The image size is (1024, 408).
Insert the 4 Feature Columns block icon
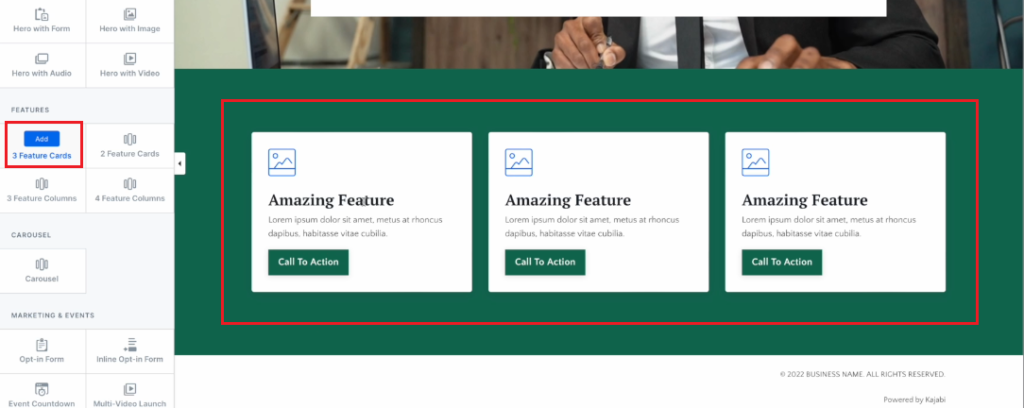(x=130, y=183)
